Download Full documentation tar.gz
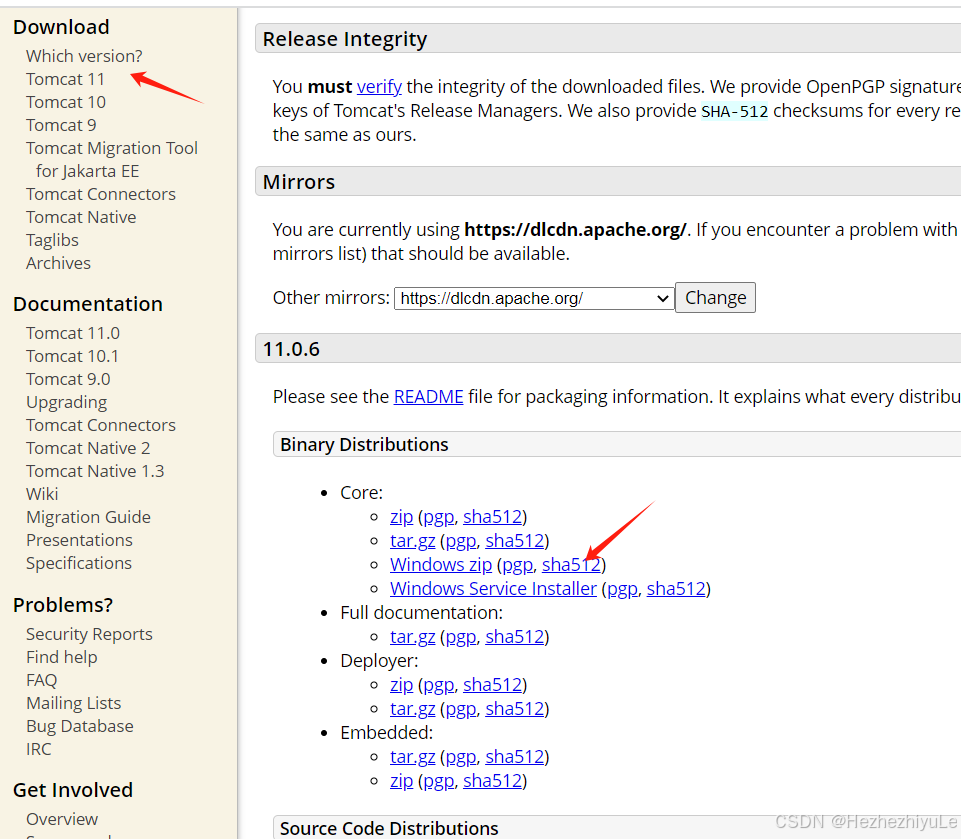The width and height of the screenshot is (961, 839). [412, 637]
